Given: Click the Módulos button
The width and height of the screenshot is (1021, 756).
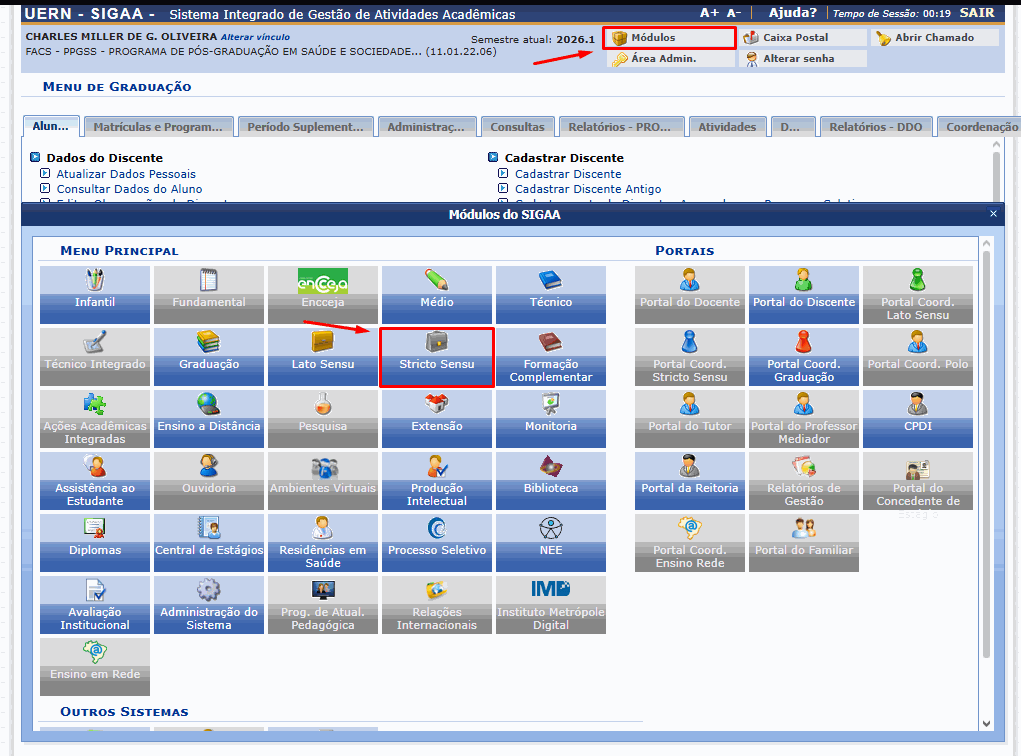Looking at the screenshot, I should [x=671, y=38].
